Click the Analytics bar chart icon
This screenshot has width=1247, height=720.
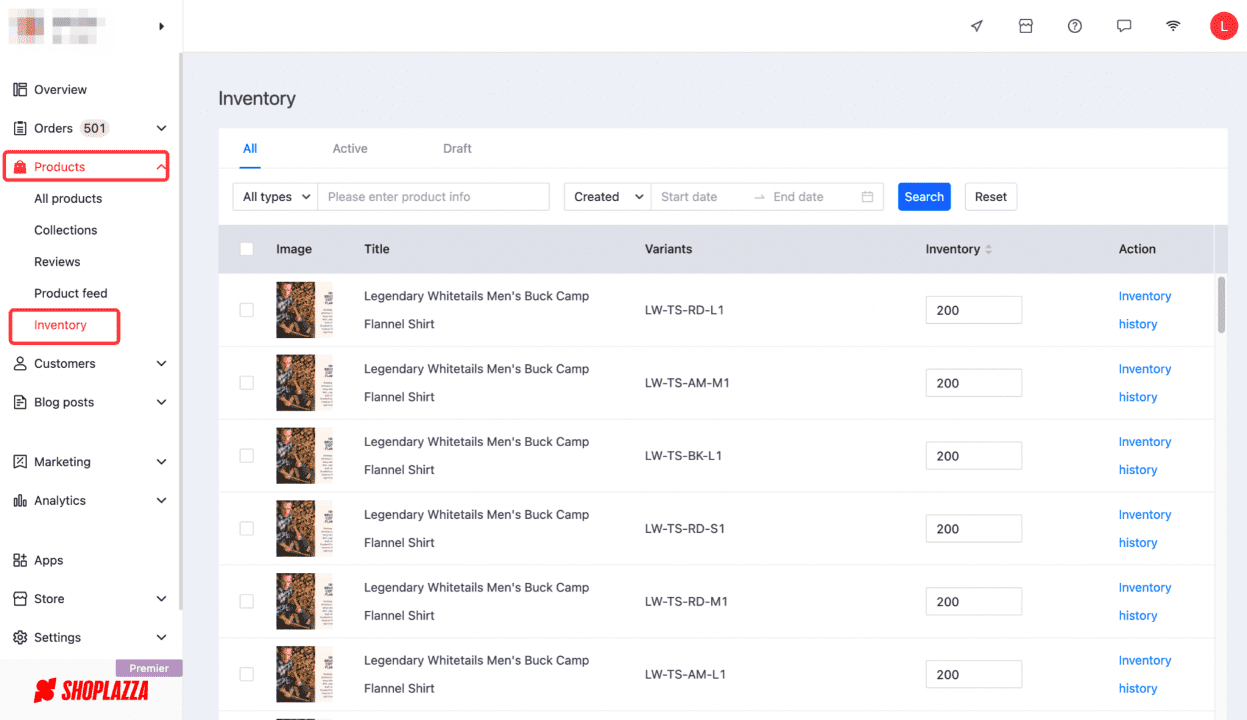point(20,500)
